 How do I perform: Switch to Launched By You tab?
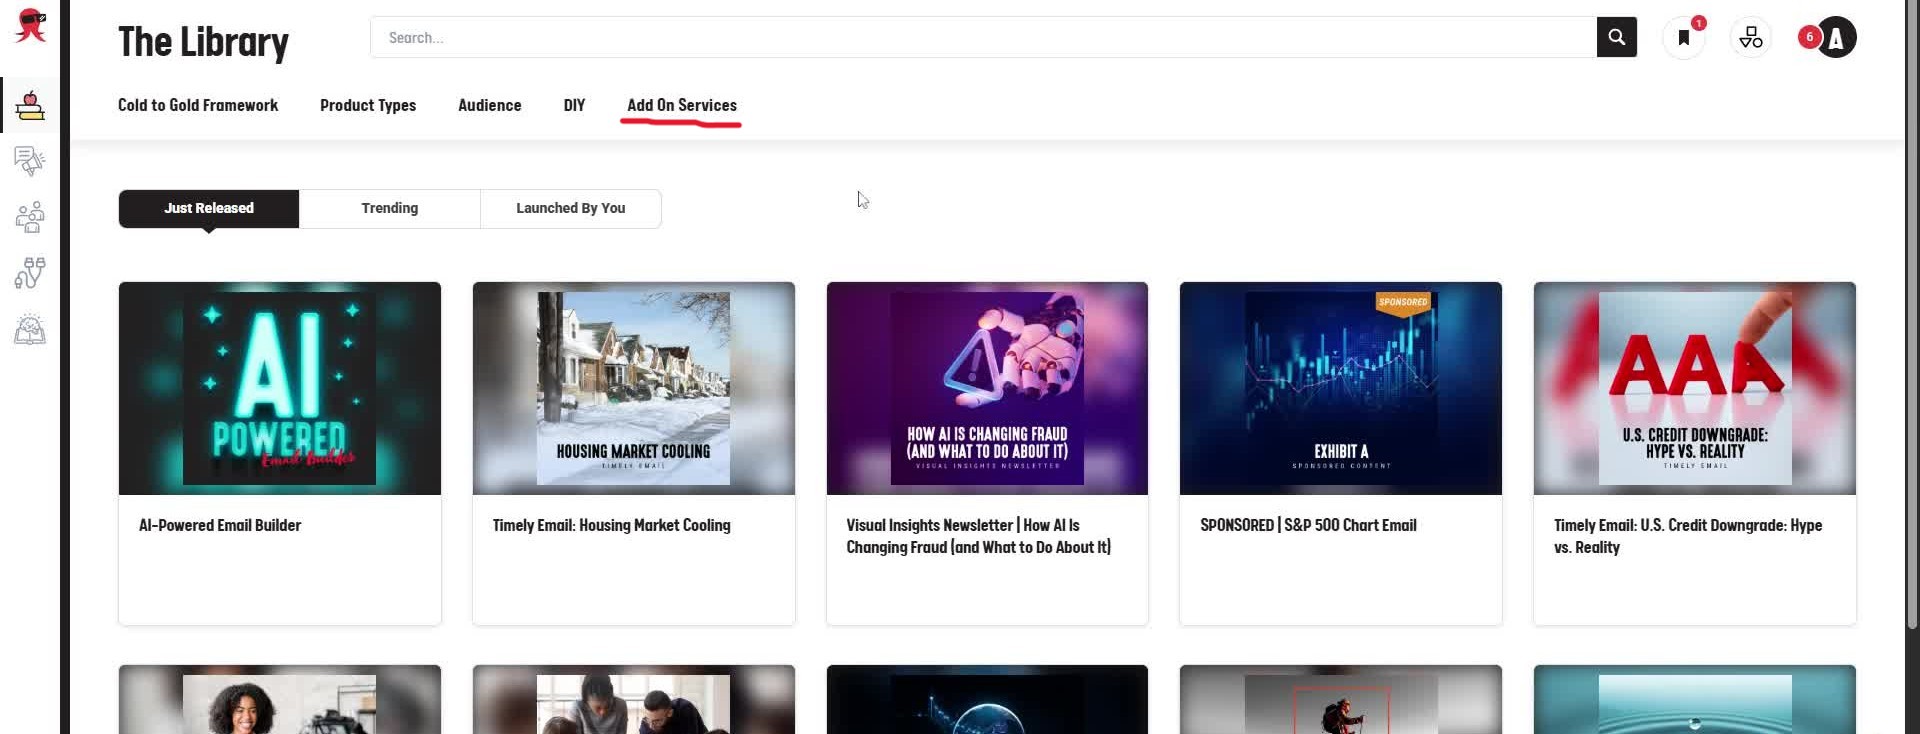pyautogui.click(x=571, y=208)
